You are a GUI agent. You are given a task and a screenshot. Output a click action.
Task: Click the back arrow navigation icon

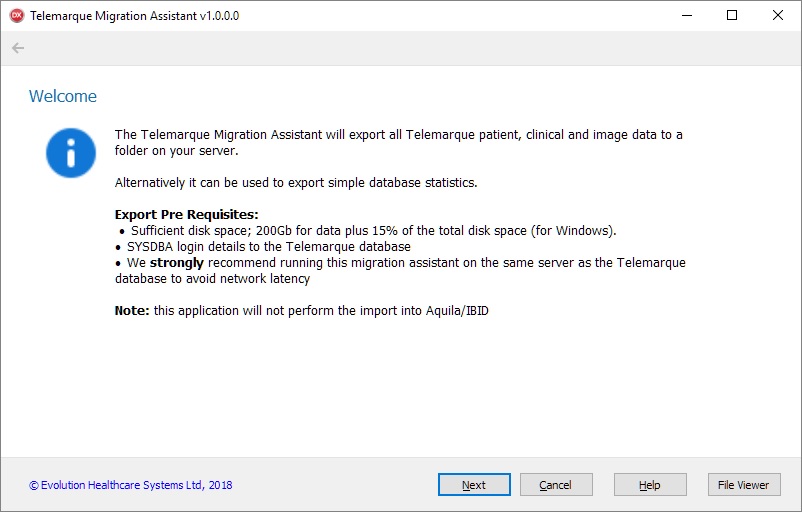tap(18, 48)
